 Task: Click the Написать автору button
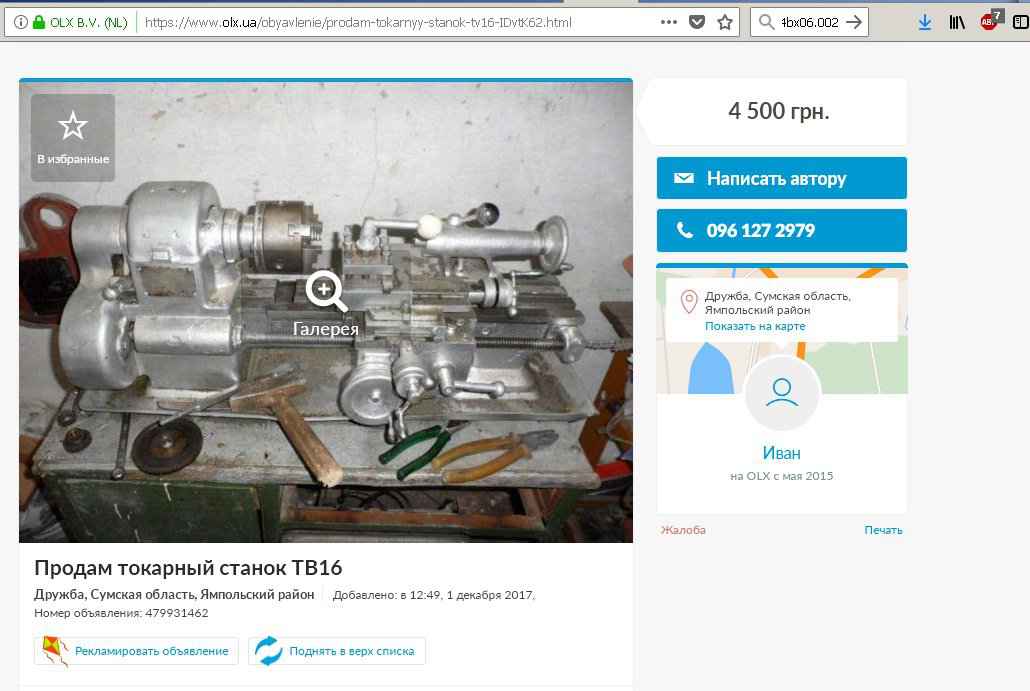click(782, 178)
